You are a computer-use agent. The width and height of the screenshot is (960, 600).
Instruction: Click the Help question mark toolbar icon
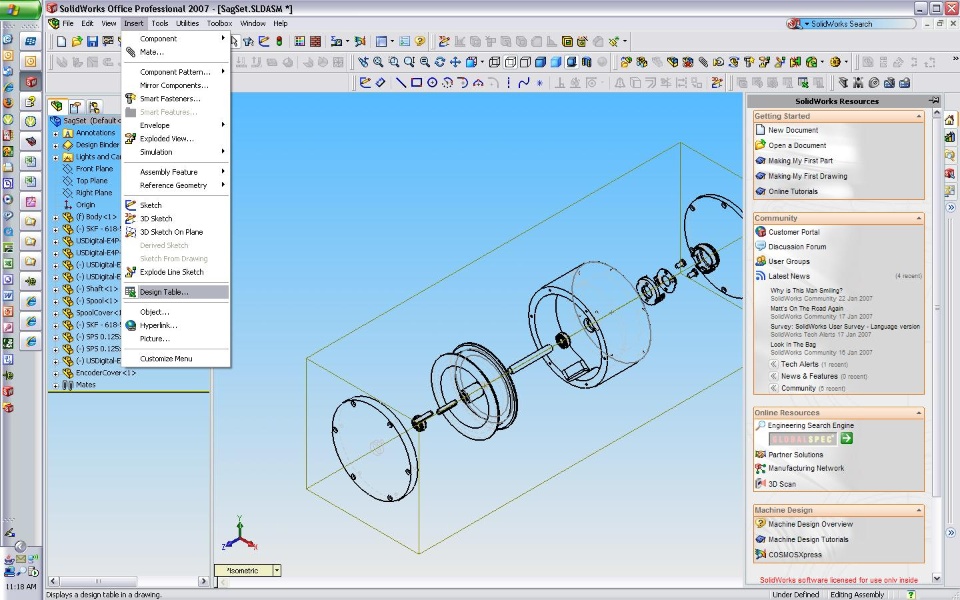click(420, 41)
